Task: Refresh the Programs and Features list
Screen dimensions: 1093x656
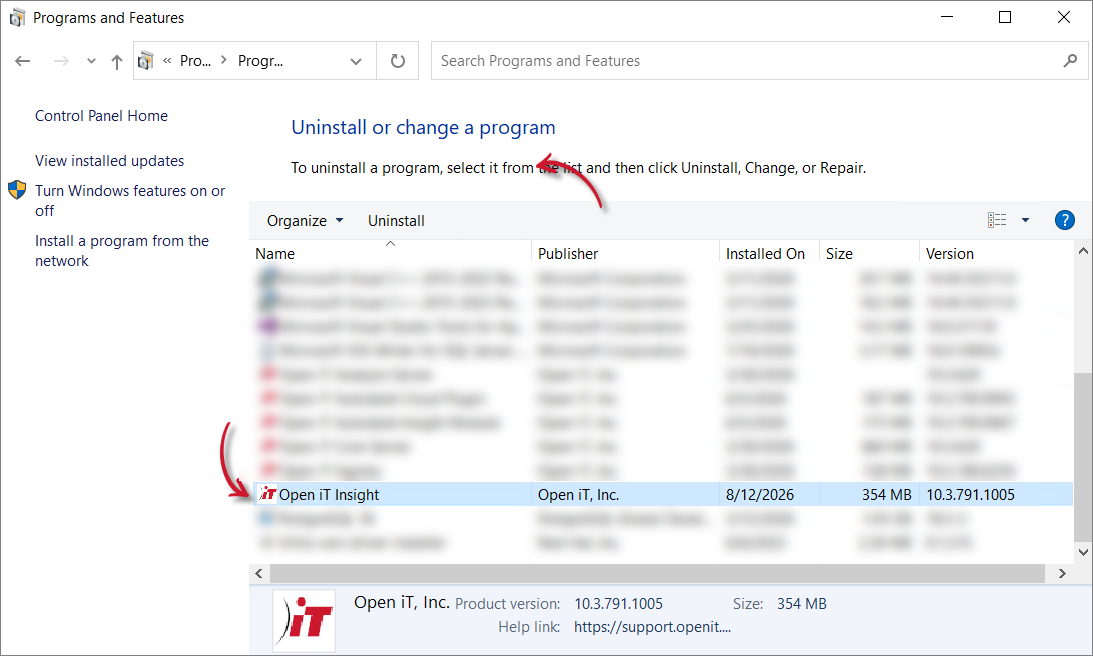Action: [398, 61]
